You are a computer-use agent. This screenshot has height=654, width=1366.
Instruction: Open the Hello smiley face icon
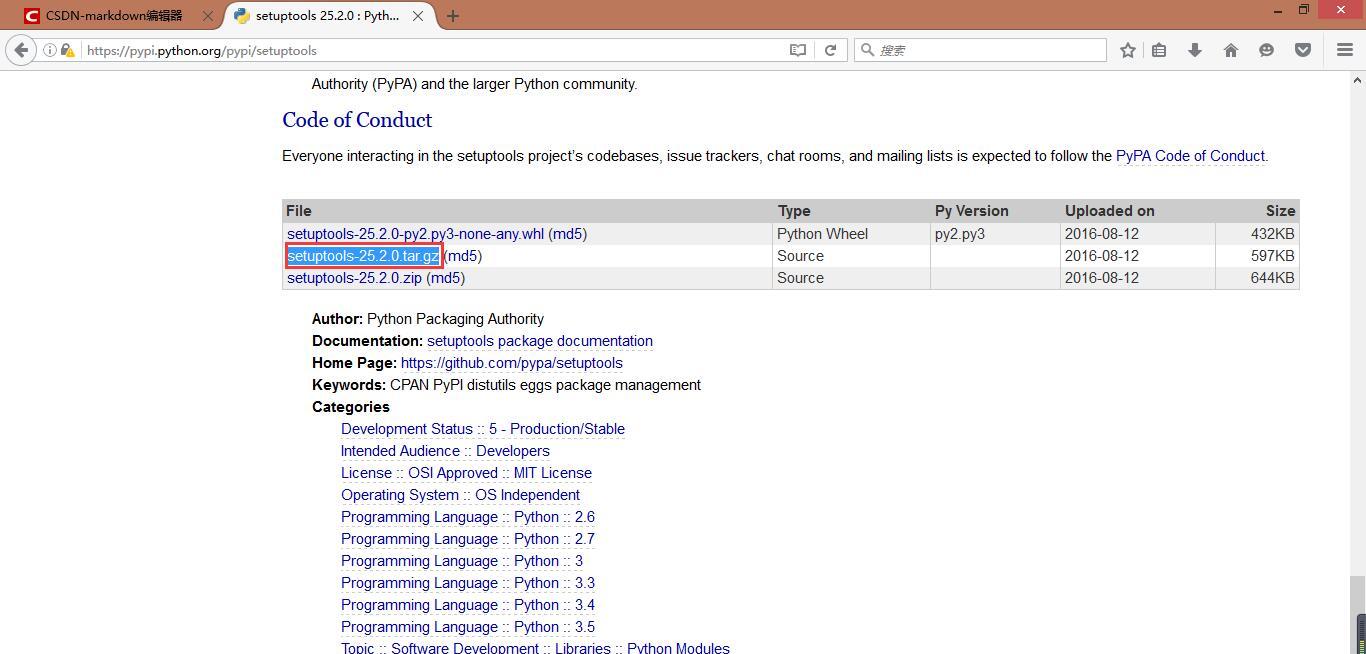[1267, 50]
